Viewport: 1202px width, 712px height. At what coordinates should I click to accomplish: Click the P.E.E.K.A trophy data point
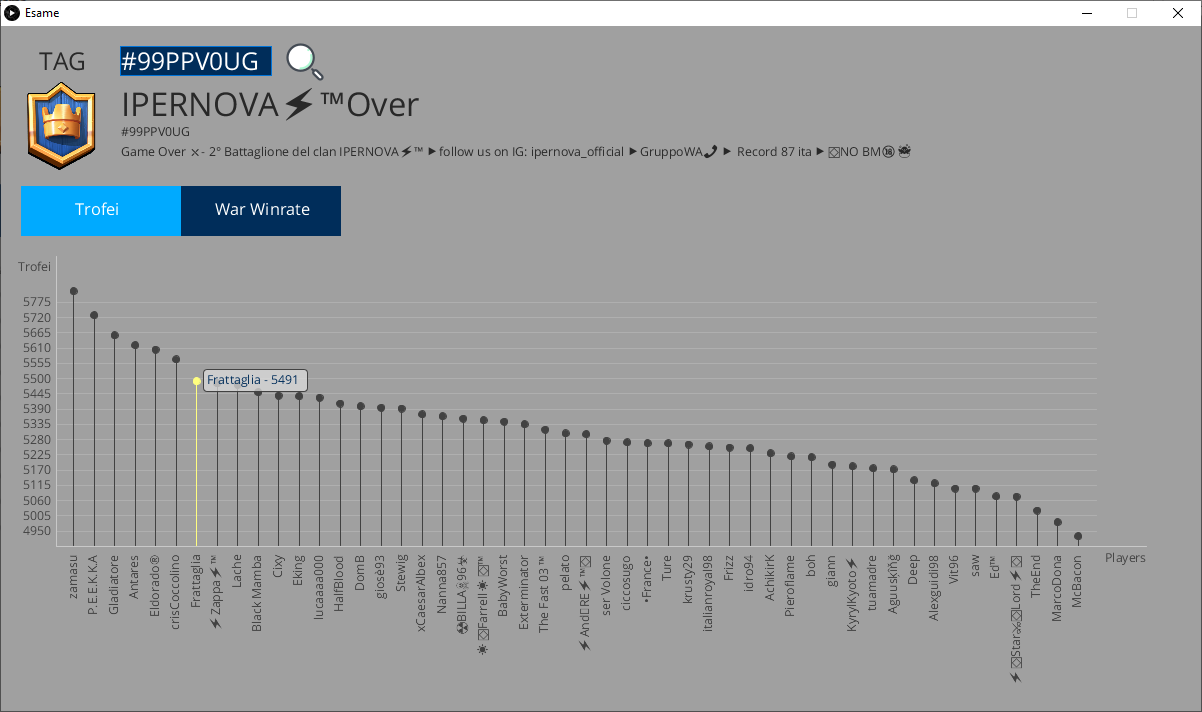tap(94, 315)
